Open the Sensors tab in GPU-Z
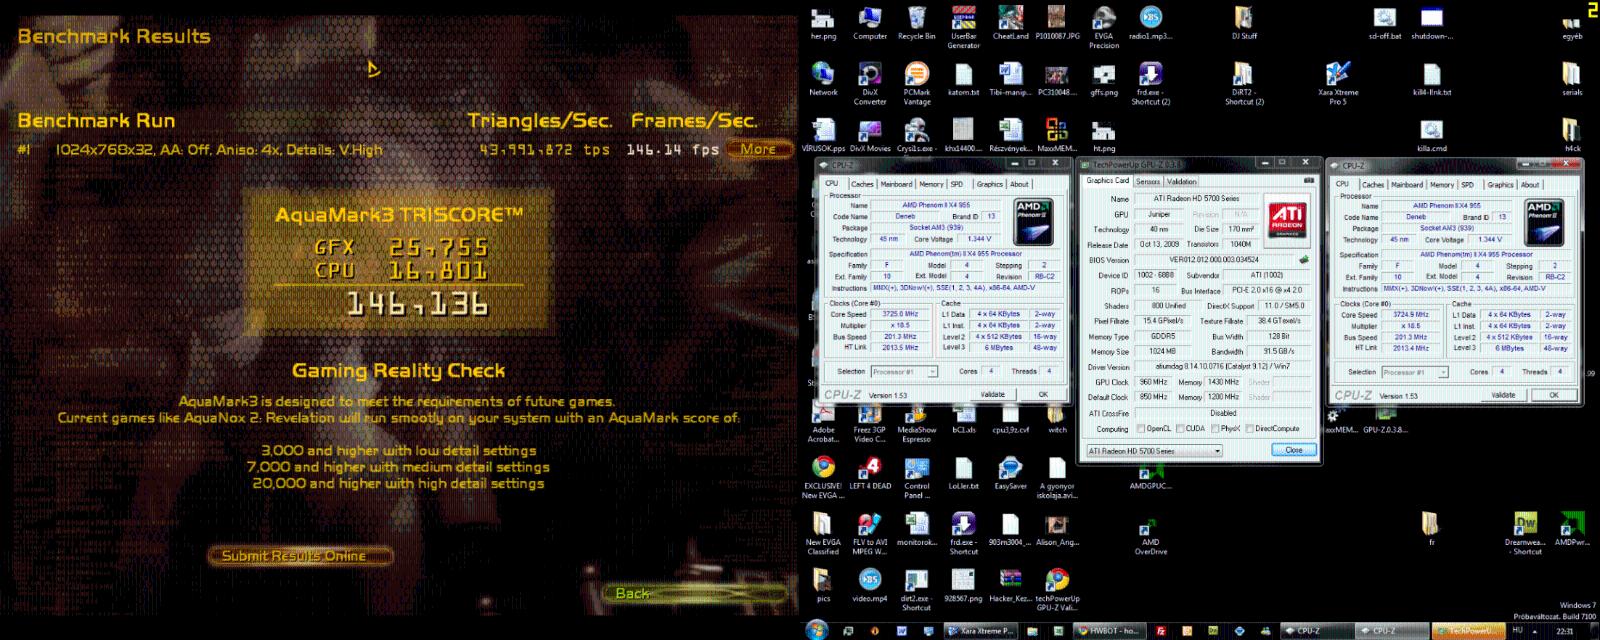The width and height of the screenshot is (1600, 640). (x=1148, y=182)
